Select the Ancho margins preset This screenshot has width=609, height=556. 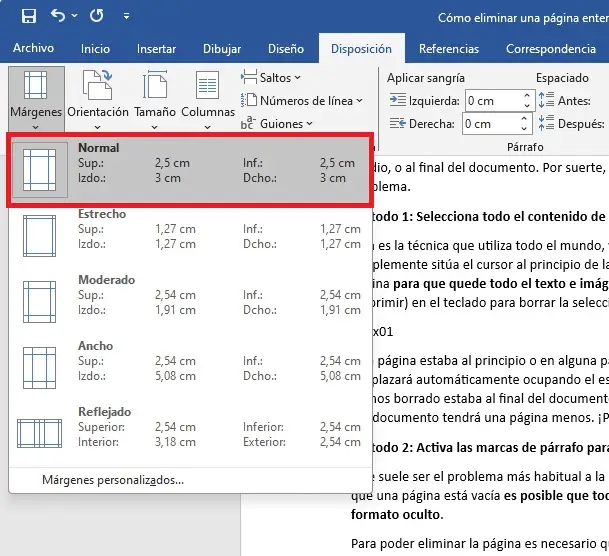[x=190, y=368]
